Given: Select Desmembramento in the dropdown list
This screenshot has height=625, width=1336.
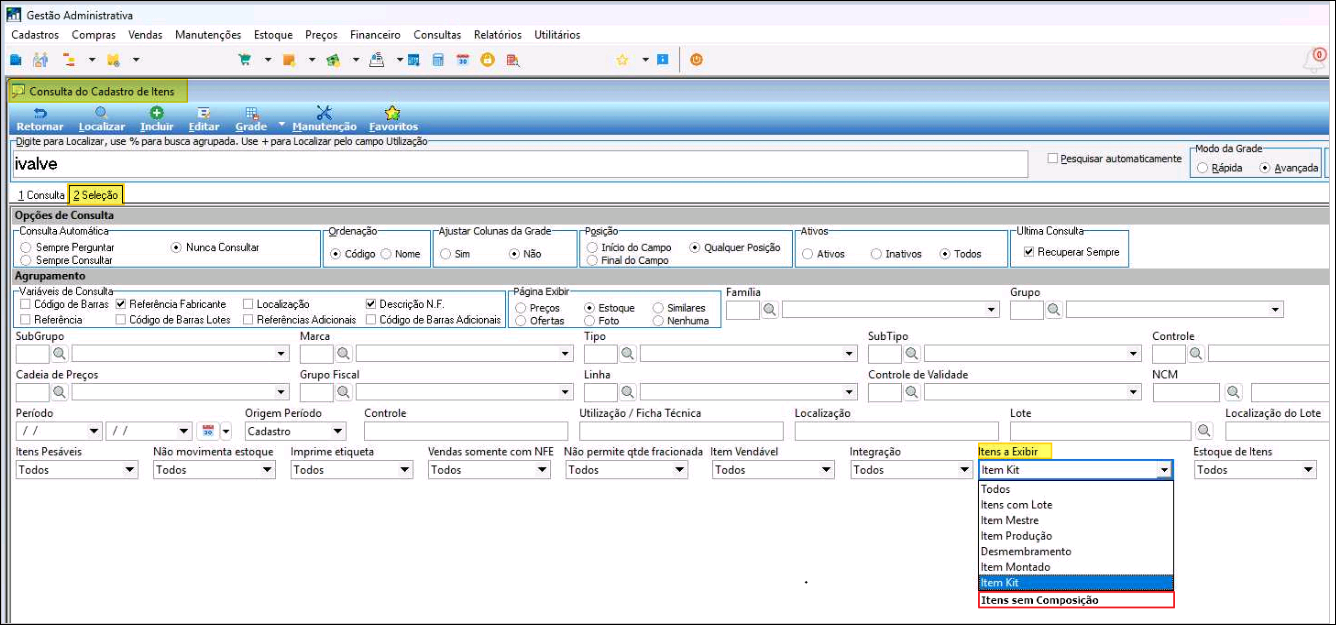Looking at the screenshot, I should [x=1076, y=551].
